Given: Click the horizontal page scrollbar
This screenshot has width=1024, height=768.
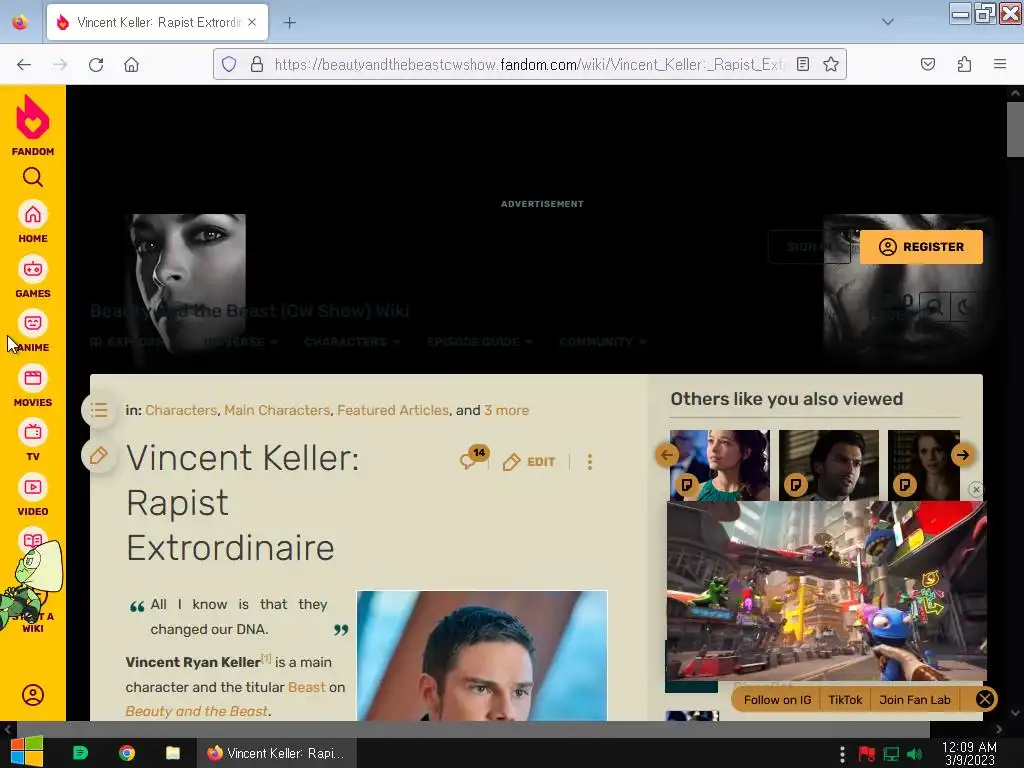Looking at the screenshot, I should click(x=473, y=729).
